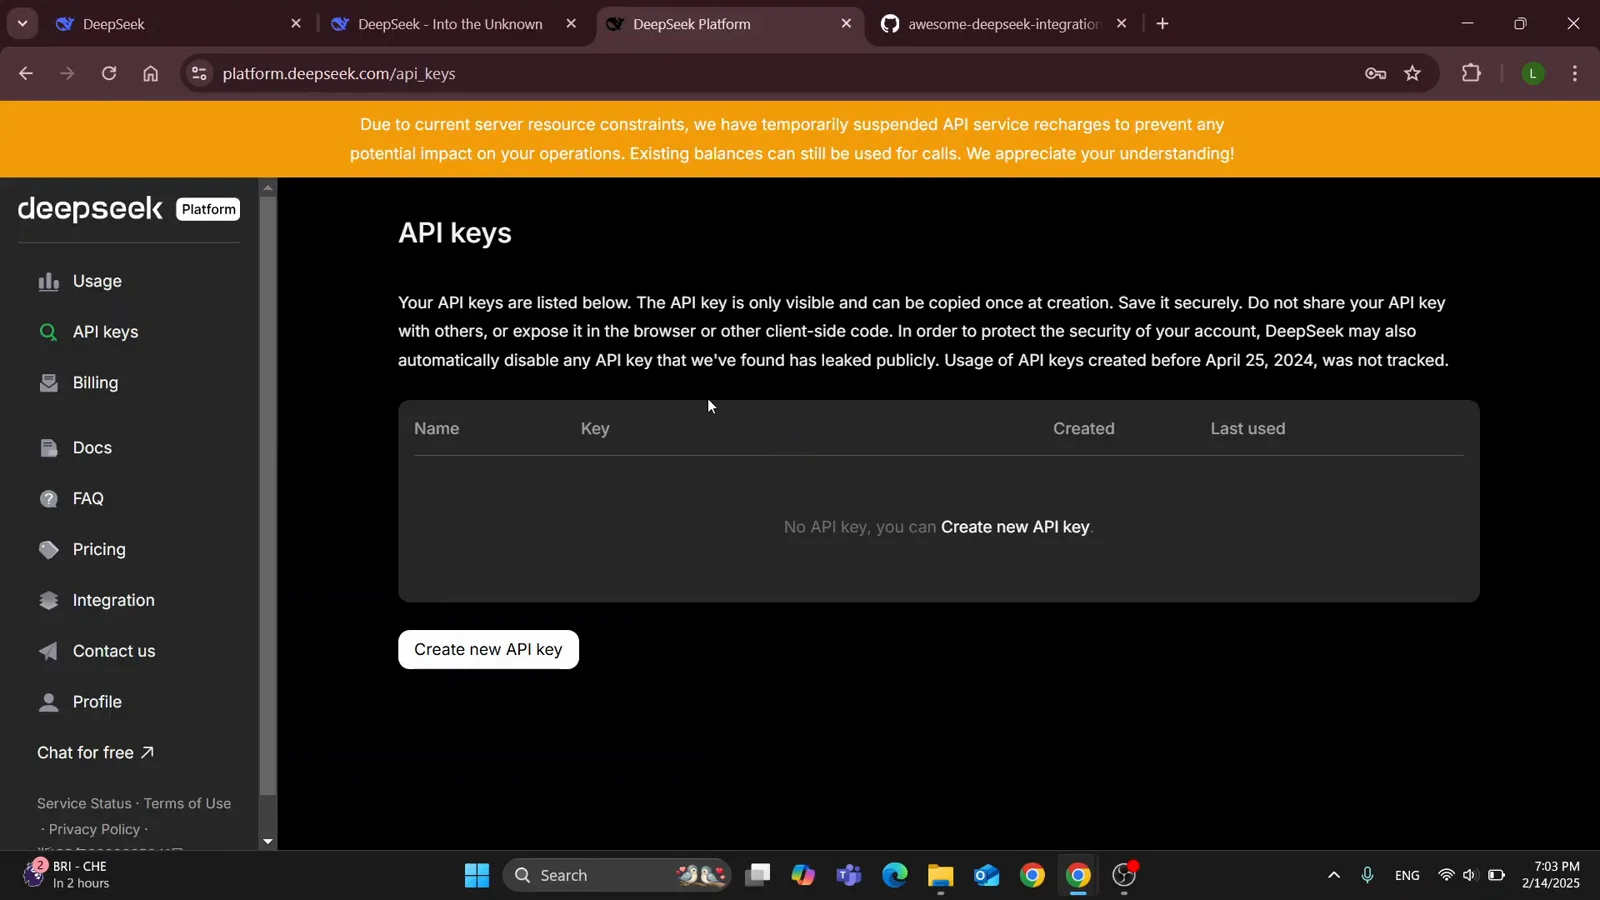1600x900 pixels.
Task: Click sidebar scrollbar down arrow
Action: pyautogui.click(x=267, y=842)
